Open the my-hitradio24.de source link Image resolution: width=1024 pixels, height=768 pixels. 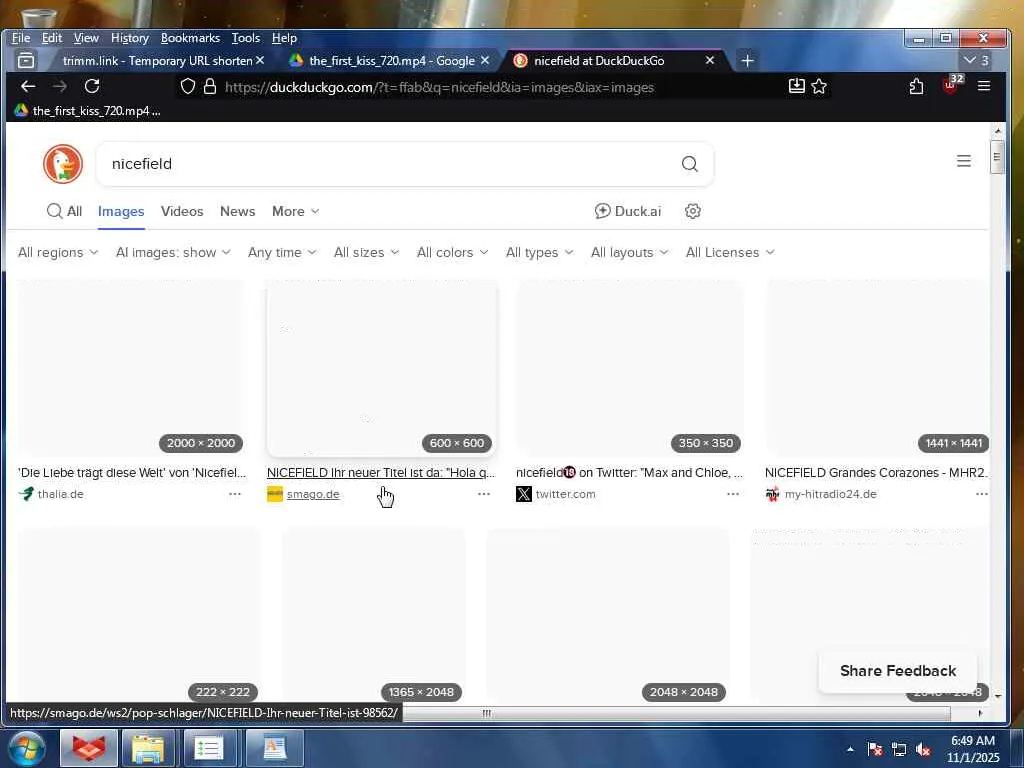[x=831, y=494]
